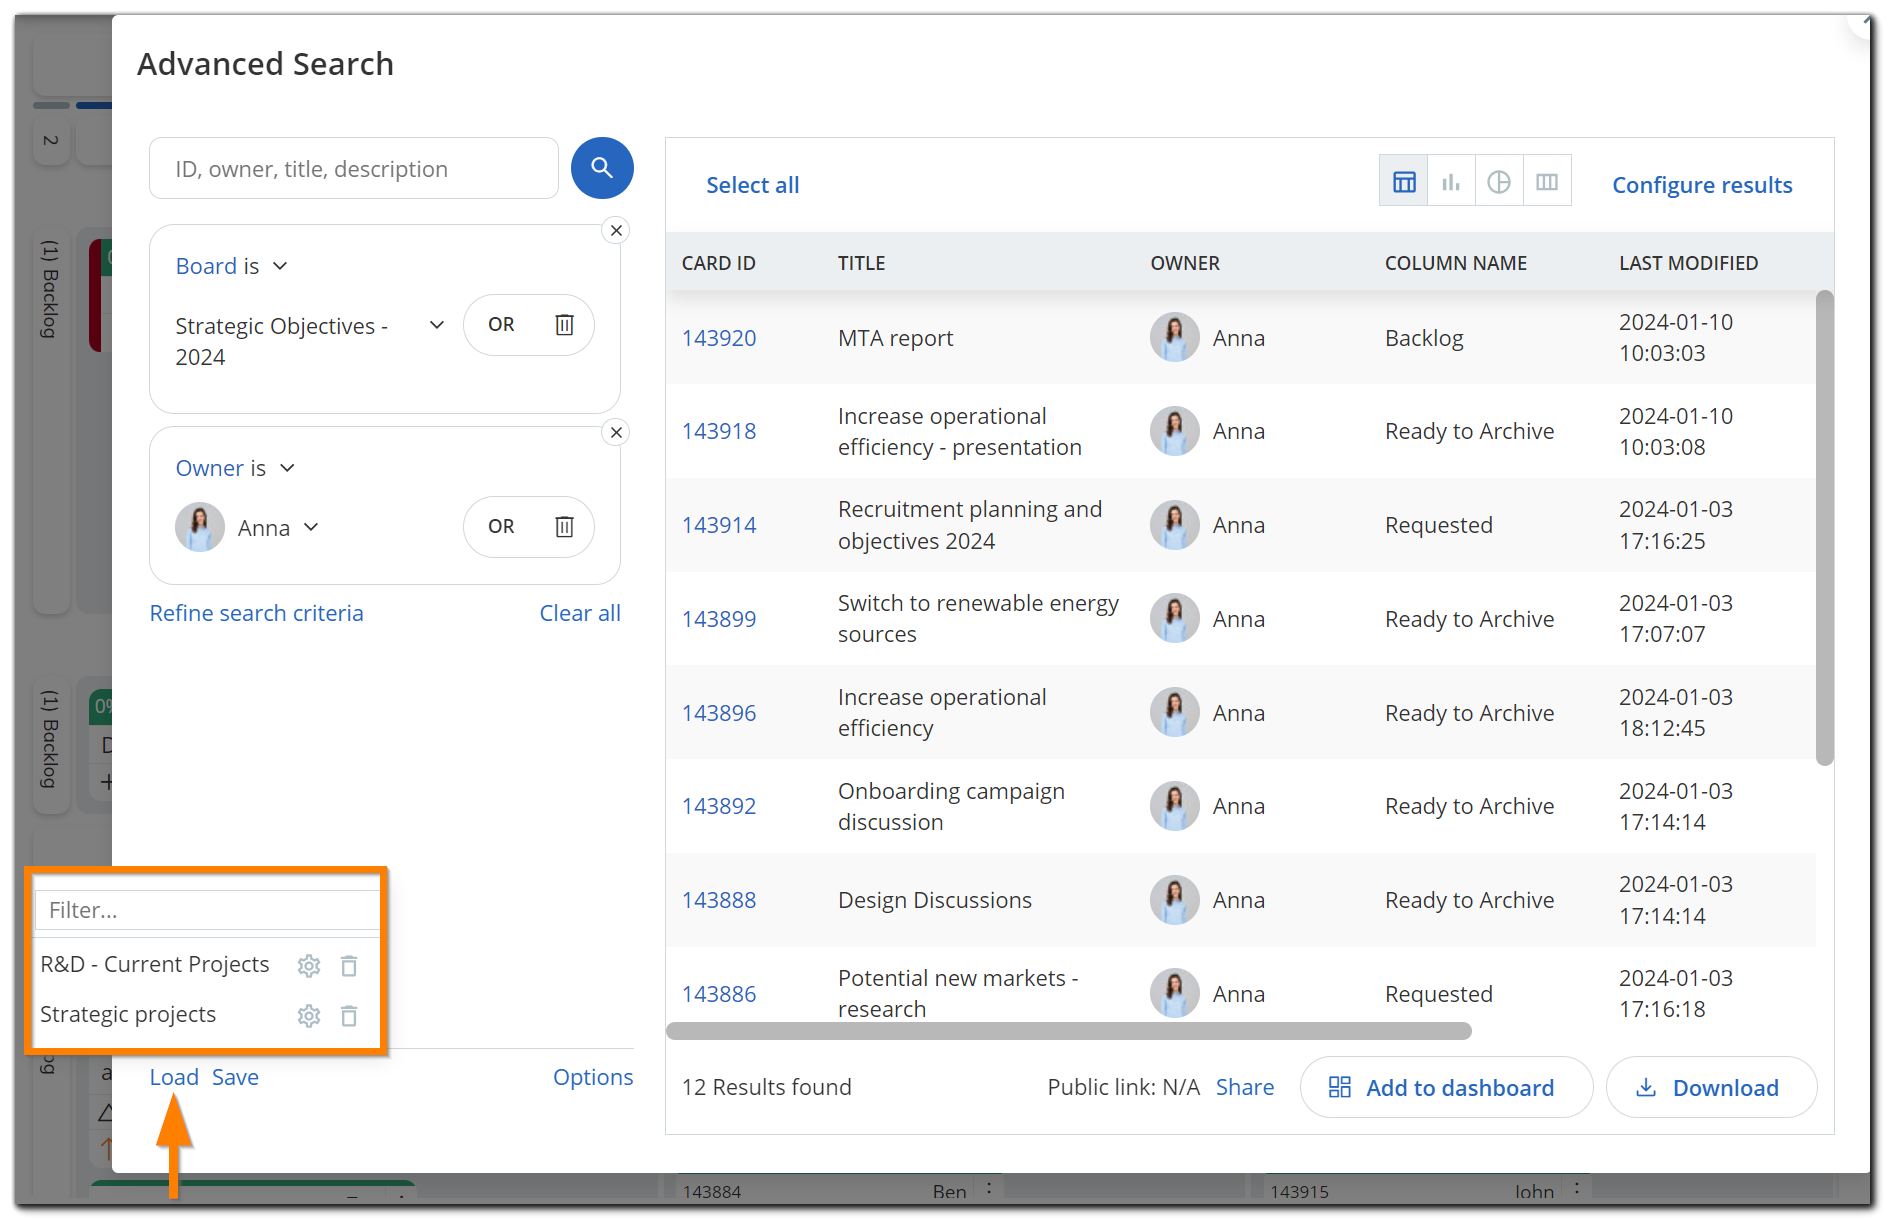Viewport: 1897px width, 1231px height.
Task: Open the Strategic Objectives - 2024 board dropdown
Action: [x=436, y=325]
